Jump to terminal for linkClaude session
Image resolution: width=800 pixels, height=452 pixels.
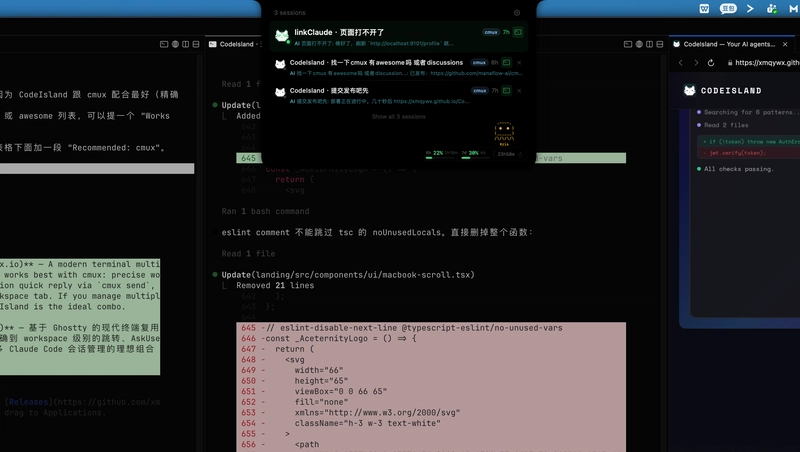click(x=519, y=32)
